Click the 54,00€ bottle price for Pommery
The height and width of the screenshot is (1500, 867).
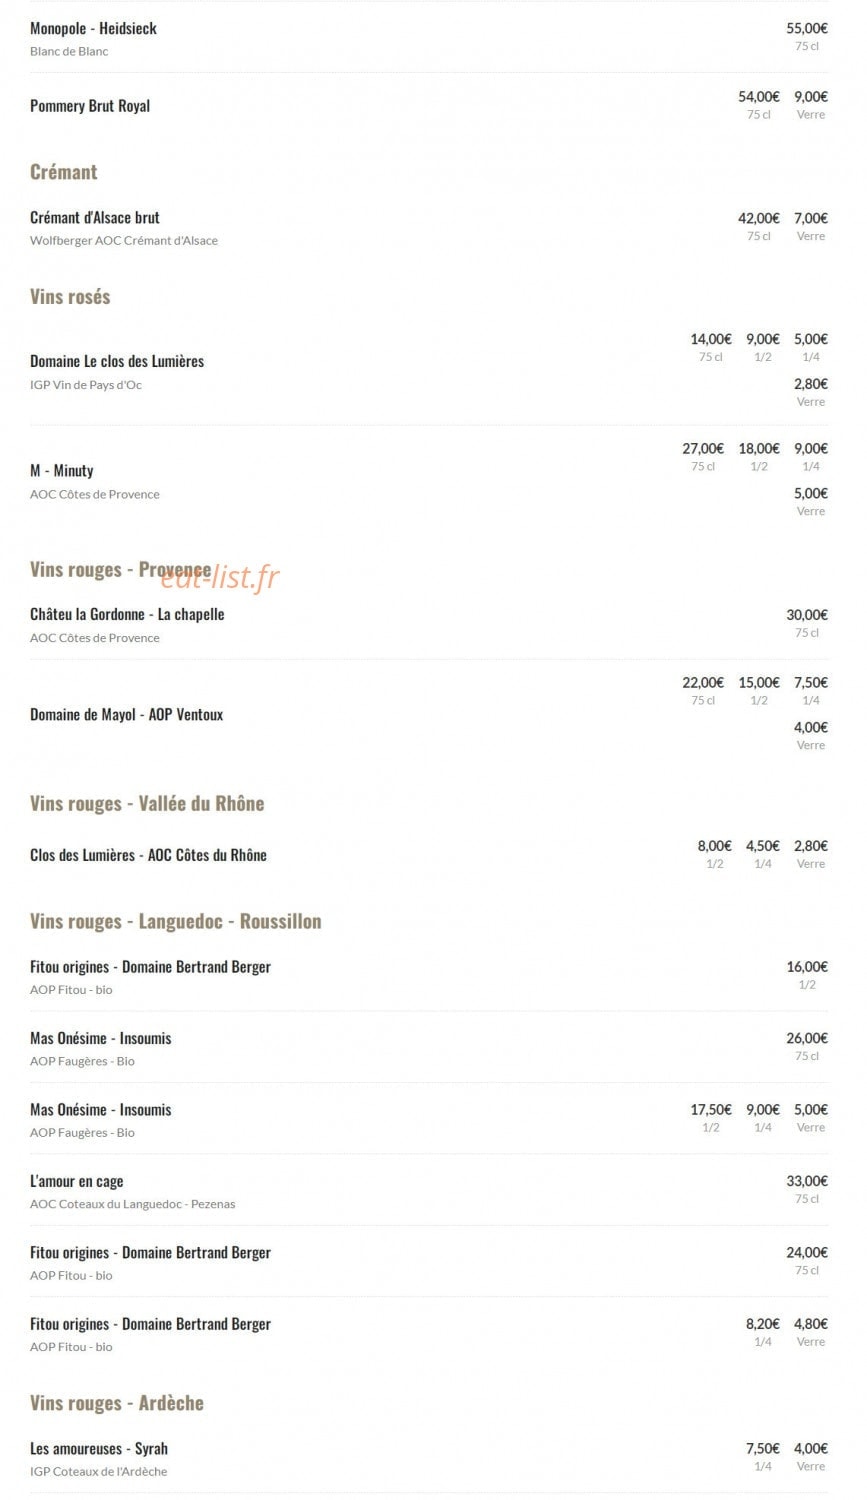(759, 97)
